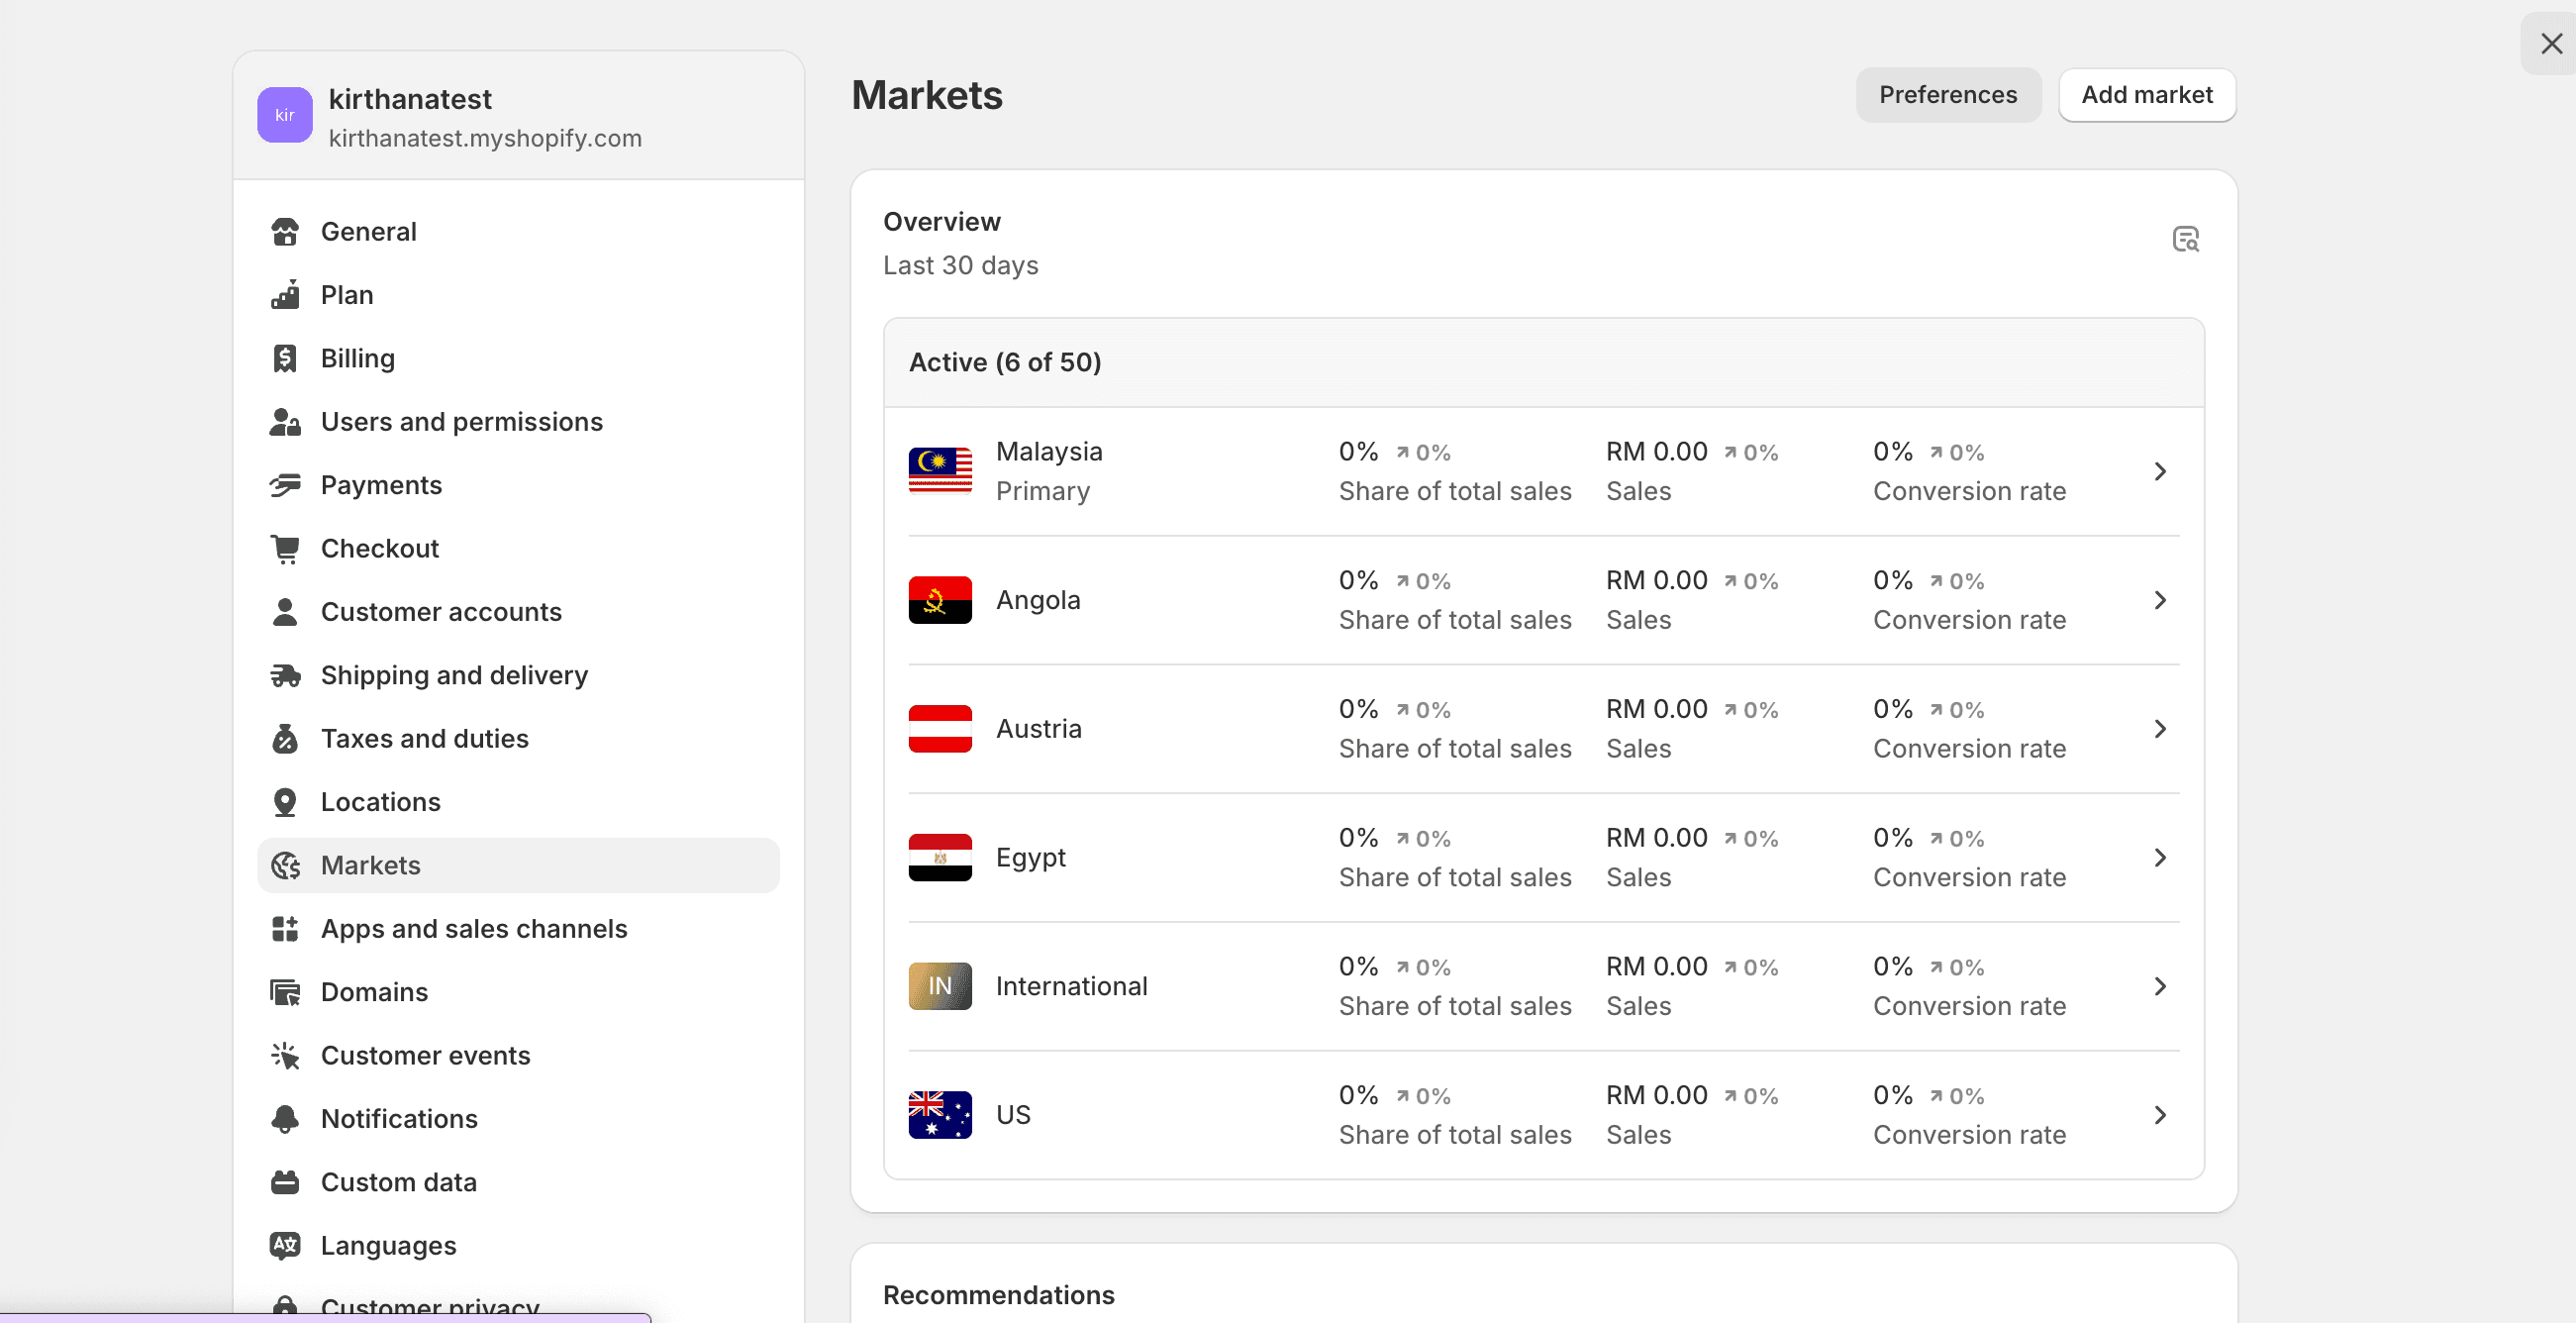Click Egypt's Share of total sales value
The image size is (2576, 1323).
click(1359, 838)
